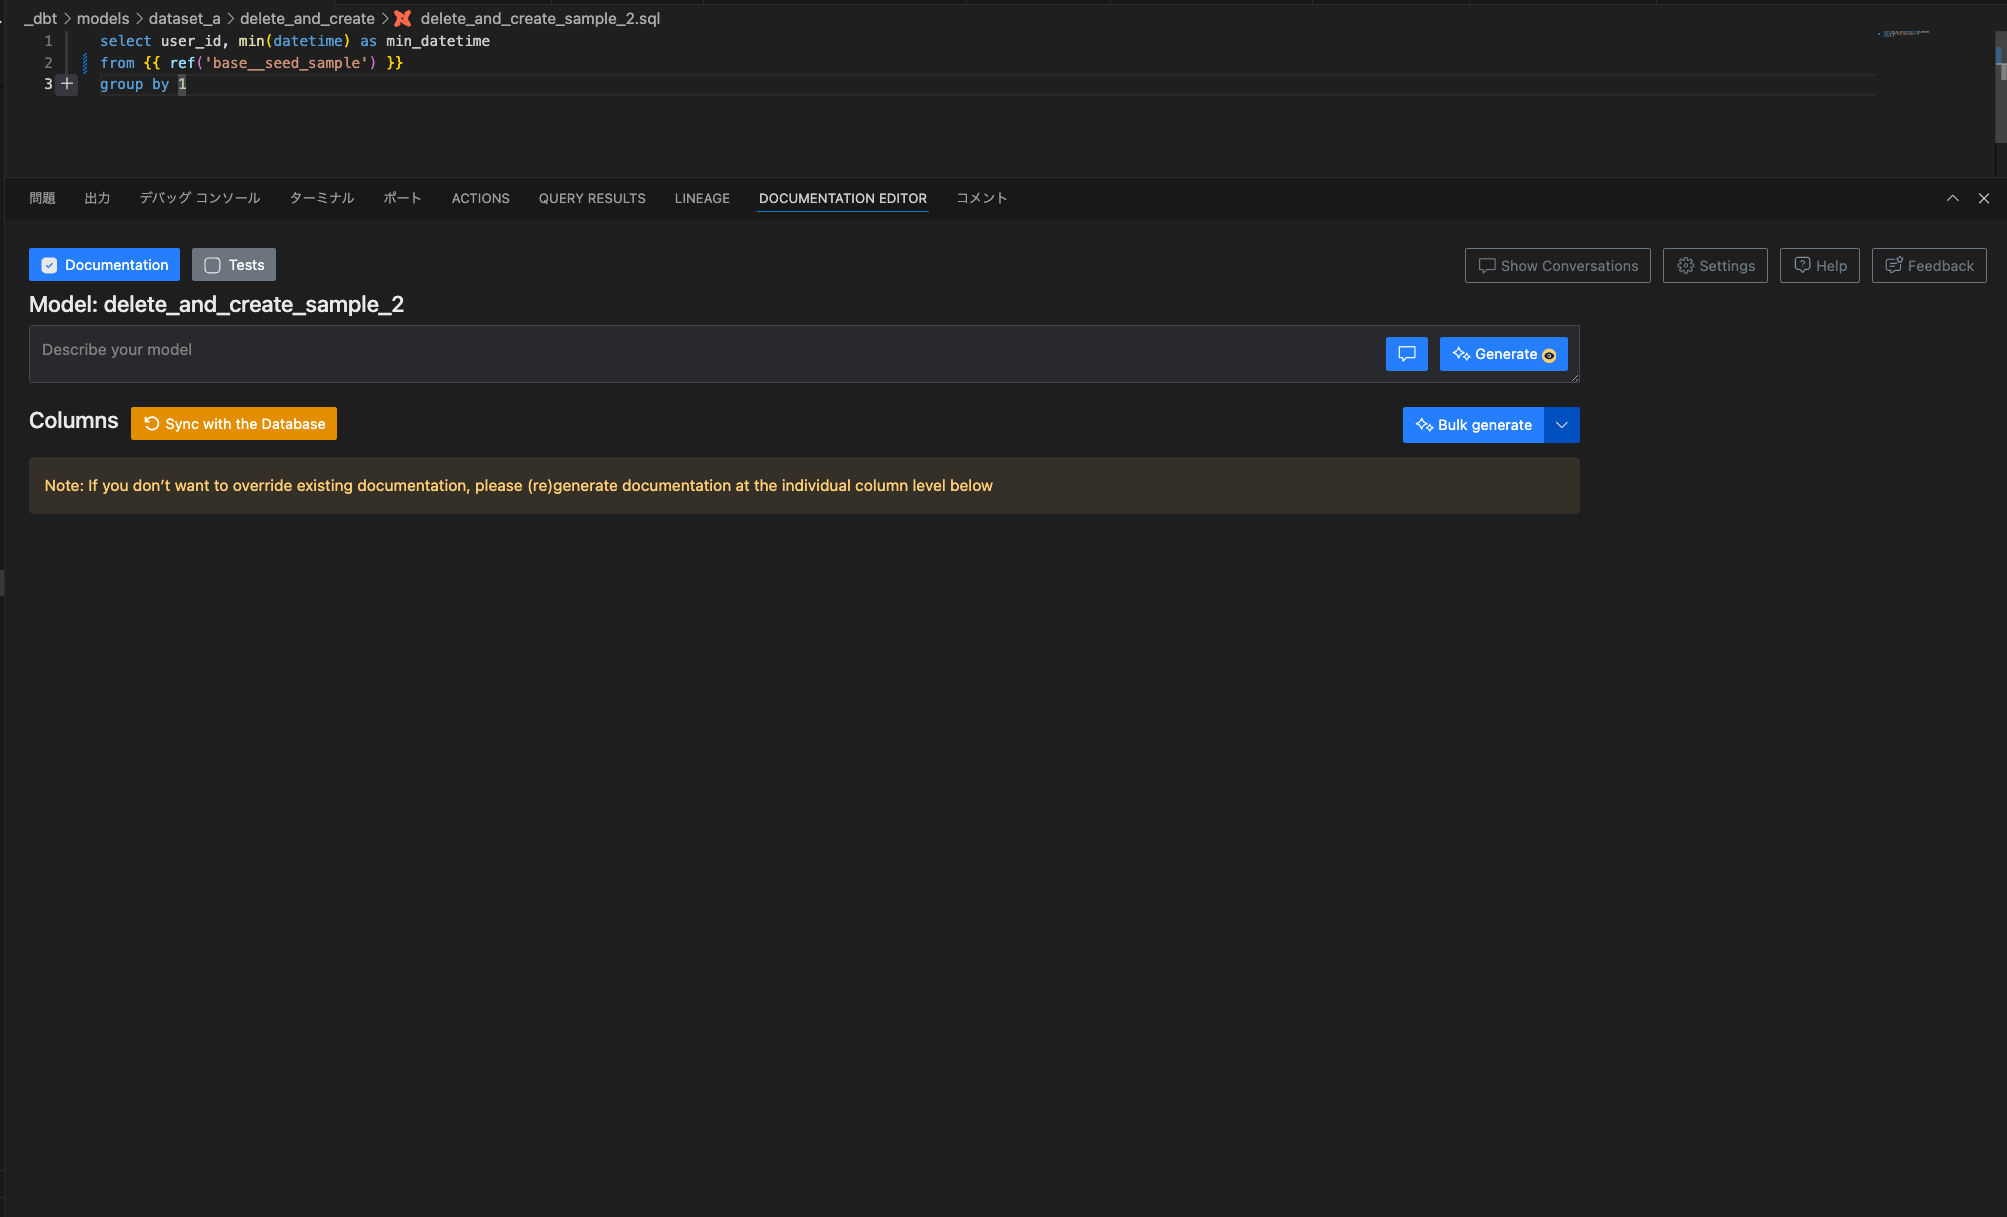Click Sync with the Database button
The image size is (2007, 1217).
[x=234, y=424]
